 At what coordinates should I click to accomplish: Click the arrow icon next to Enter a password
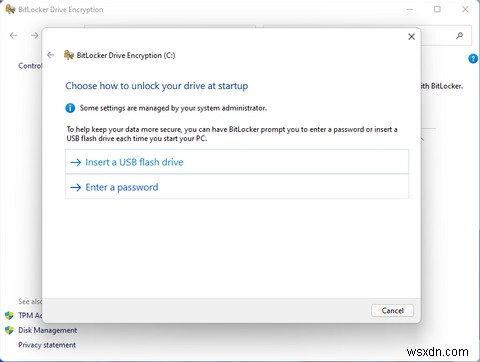[x=76, y=187]
